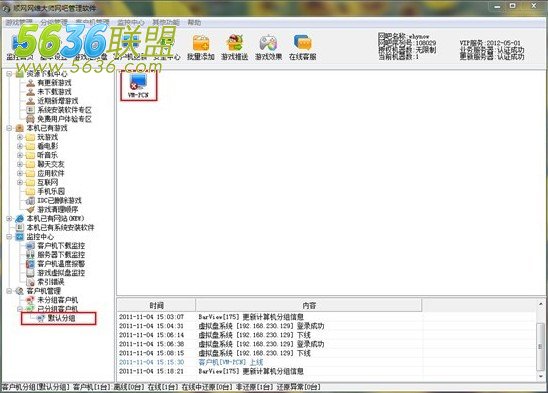Collapse the 客户机管理 tree node
The image size is (548, 393).
point(9,291)
